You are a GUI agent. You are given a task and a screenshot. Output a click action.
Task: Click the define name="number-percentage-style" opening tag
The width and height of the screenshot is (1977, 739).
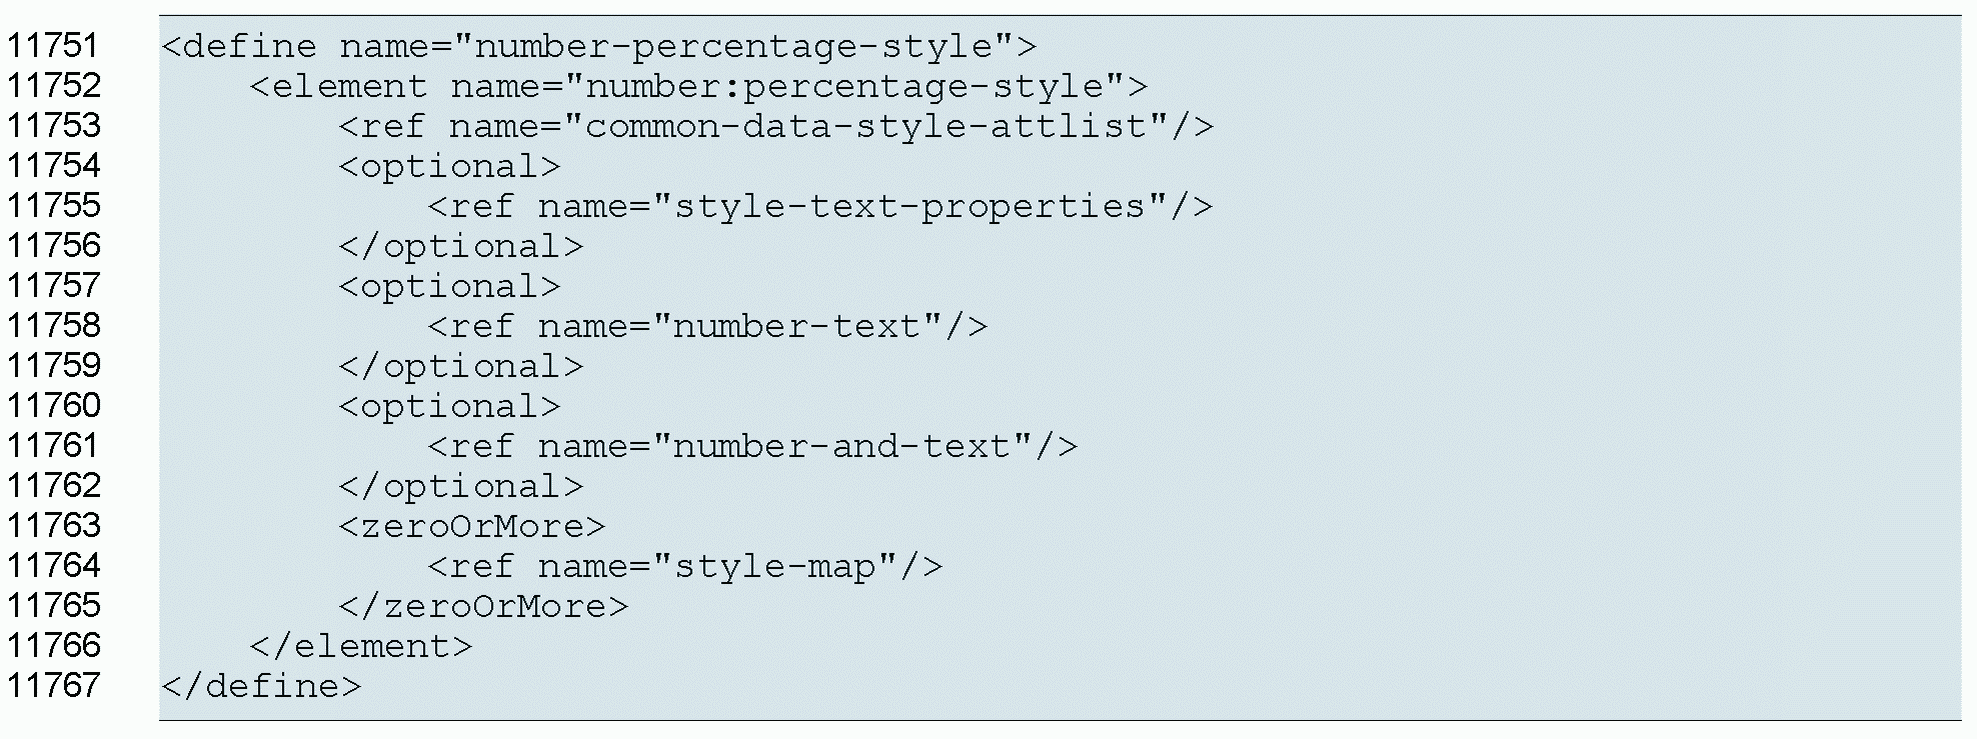[598, 46]
